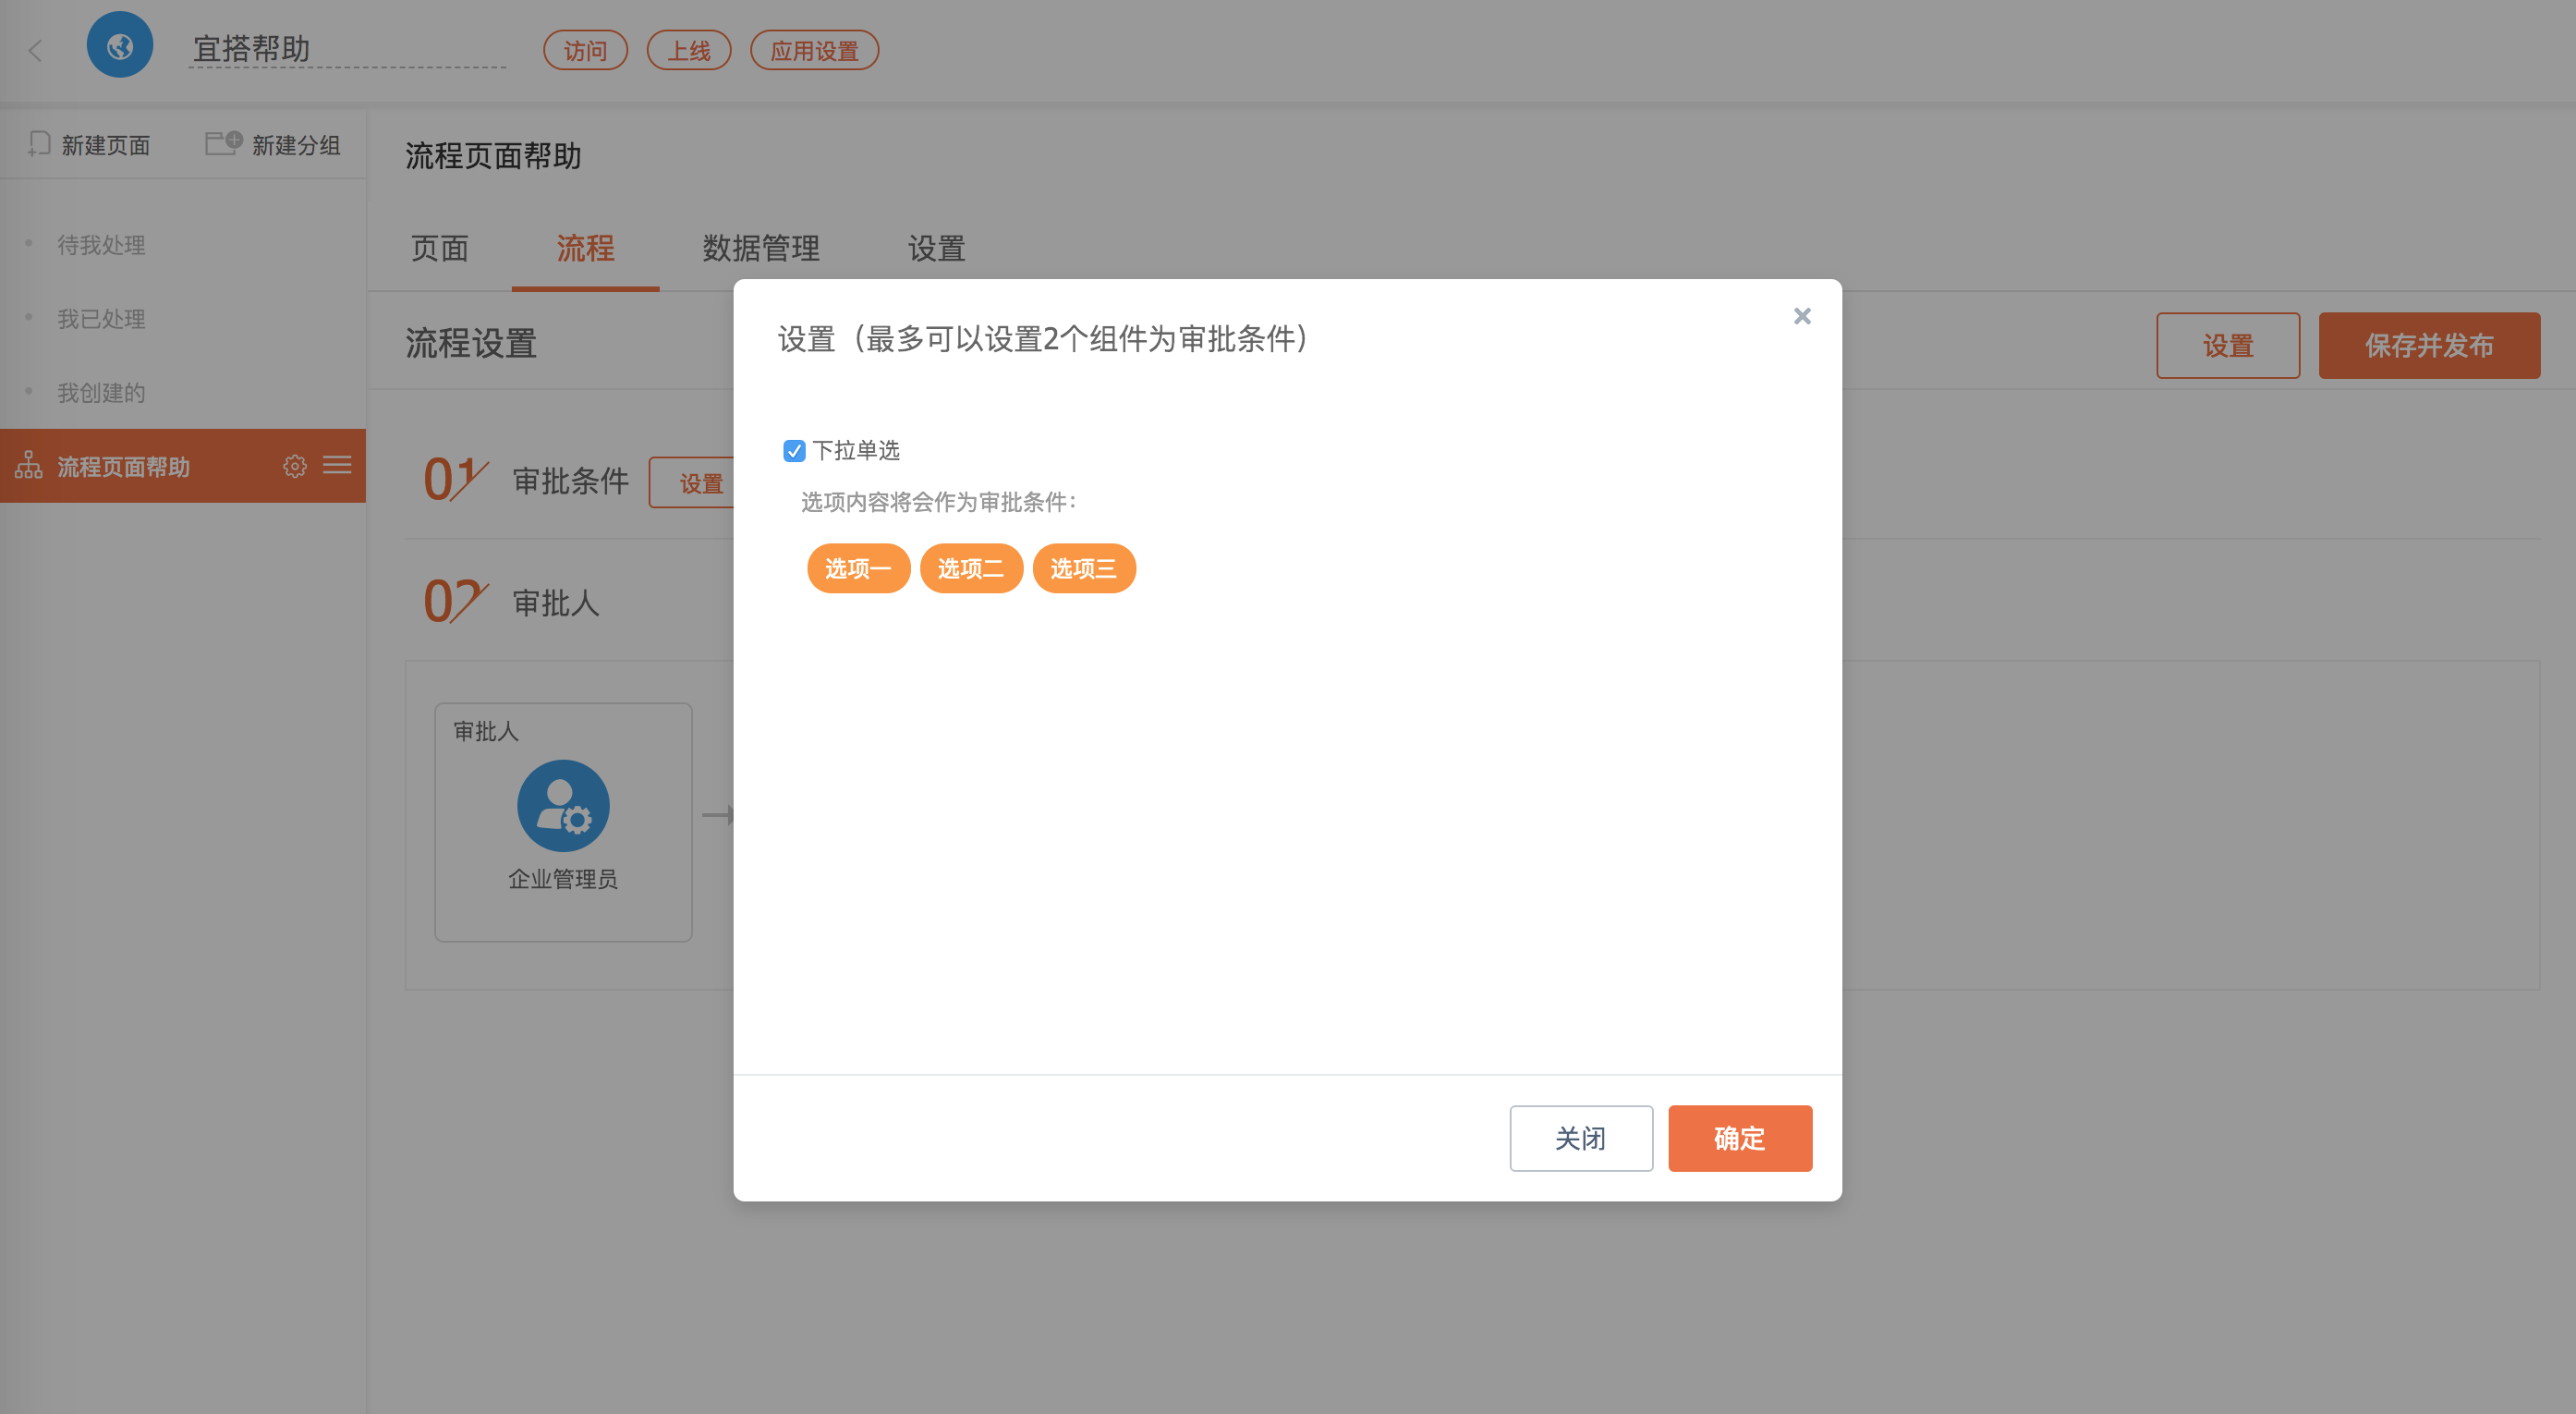Click the 企业管理员 approver avatar icon
The height and width of the screenshot is (1414, 2576).
click(x=563, y=806)
